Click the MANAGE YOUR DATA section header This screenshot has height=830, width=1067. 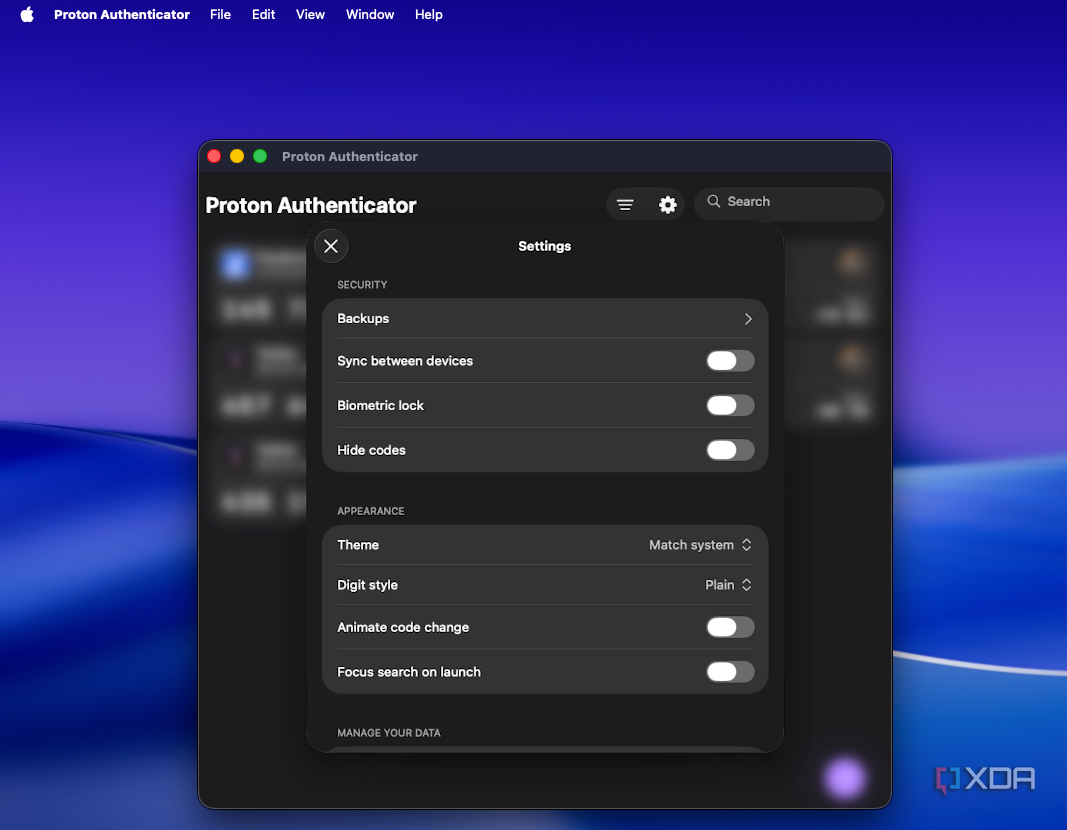tap(389, 733)
